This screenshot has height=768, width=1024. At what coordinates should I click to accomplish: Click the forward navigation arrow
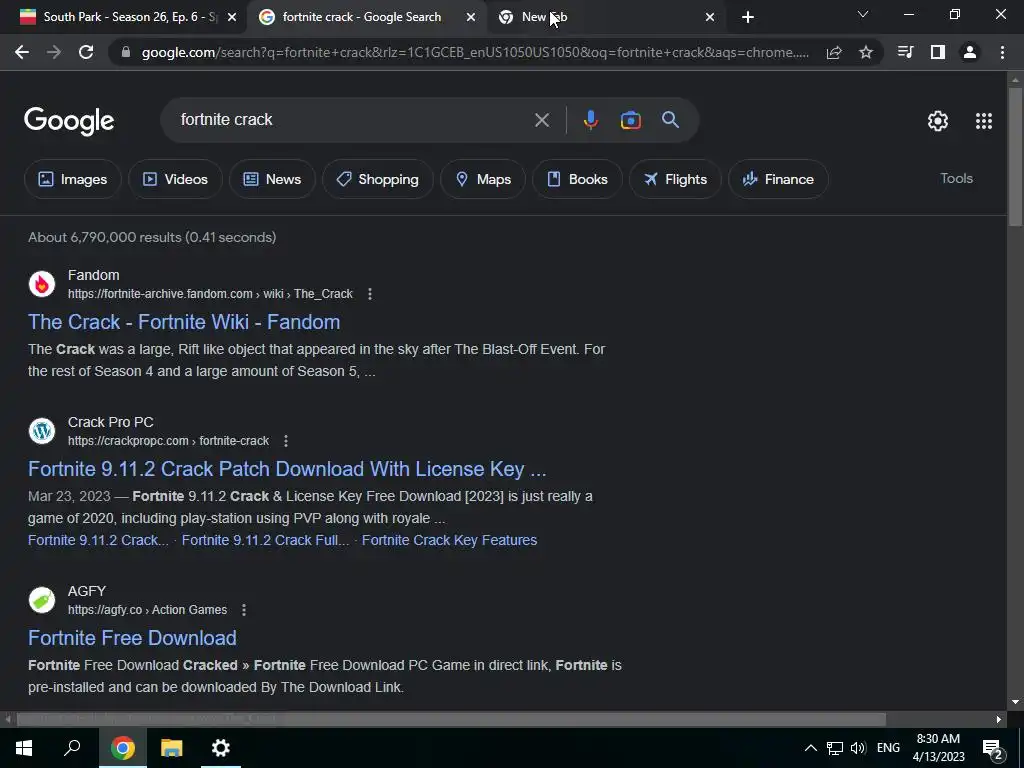point(54,52)
